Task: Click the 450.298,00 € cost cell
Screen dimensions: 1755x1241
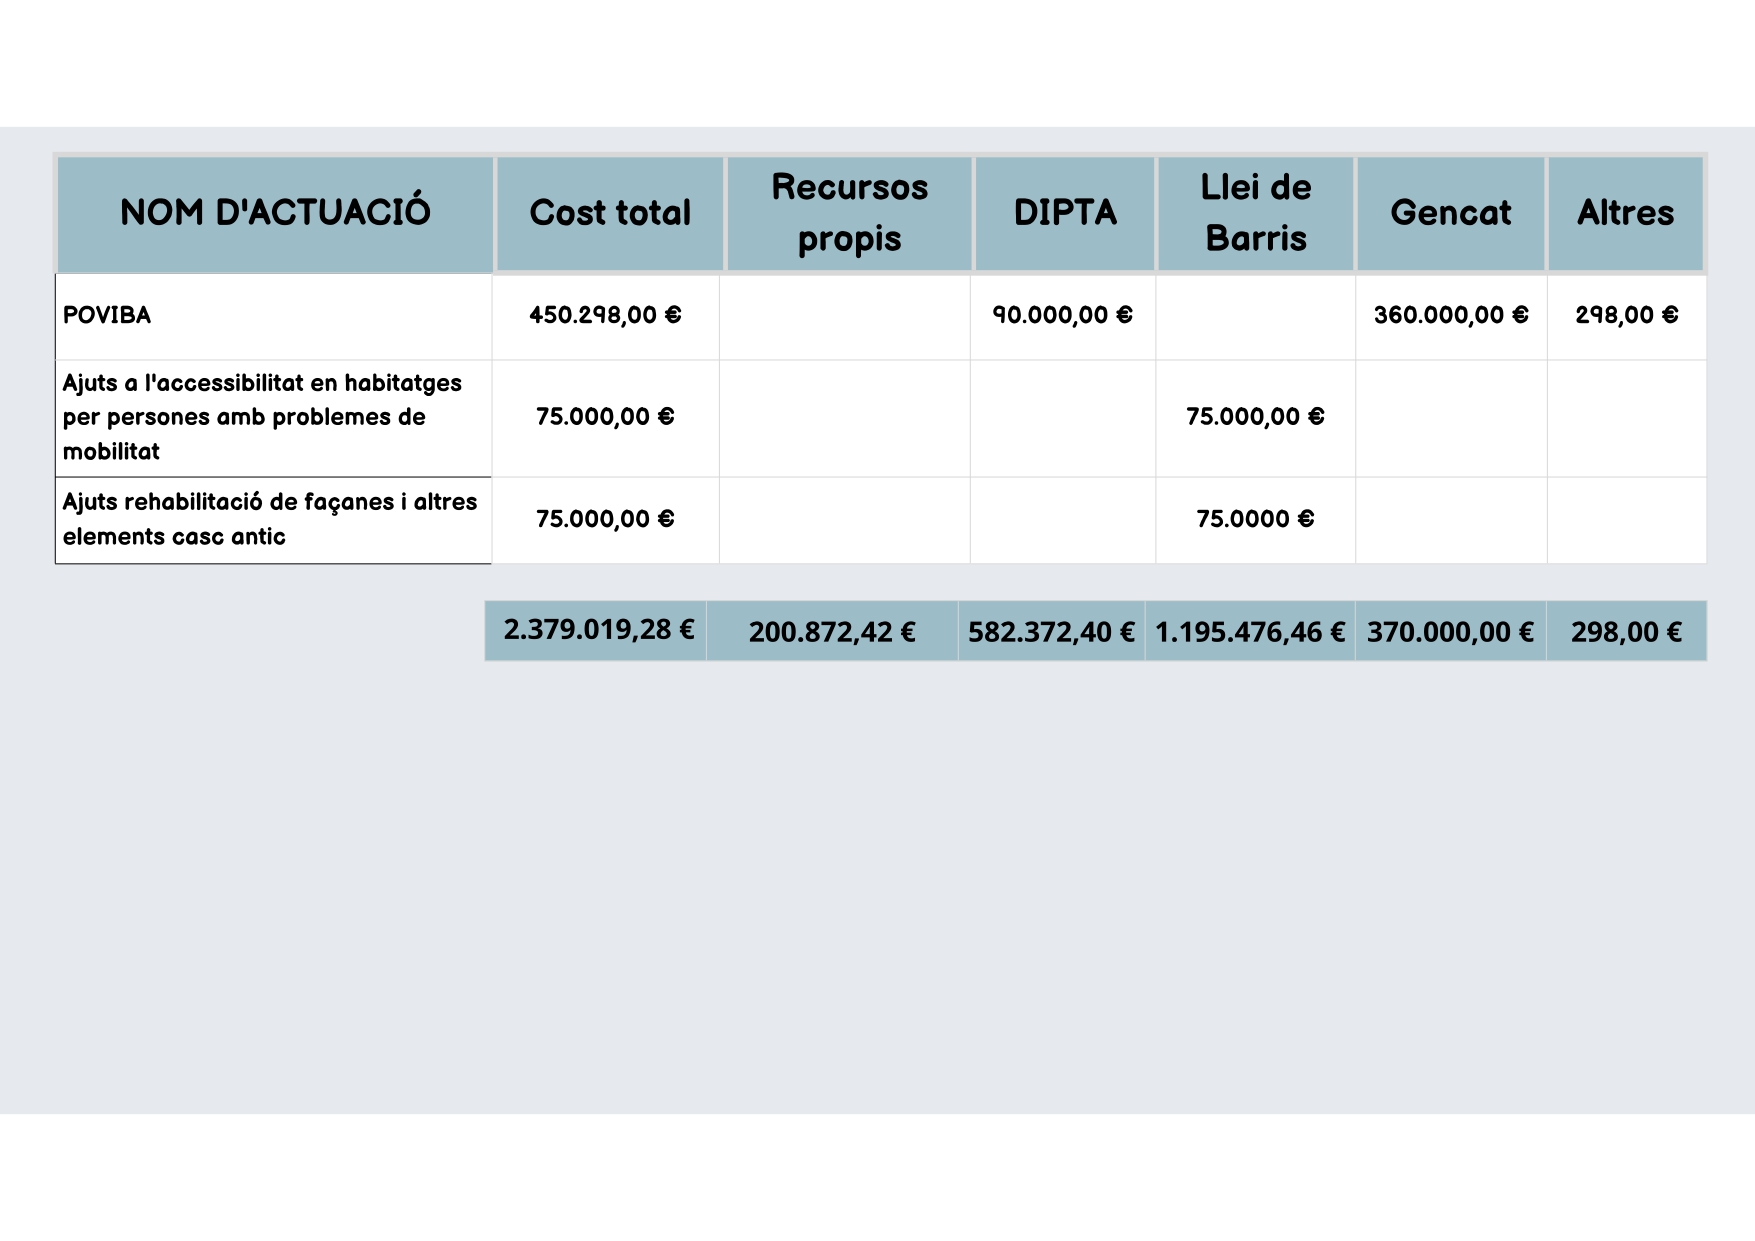Action: (605, 316)
